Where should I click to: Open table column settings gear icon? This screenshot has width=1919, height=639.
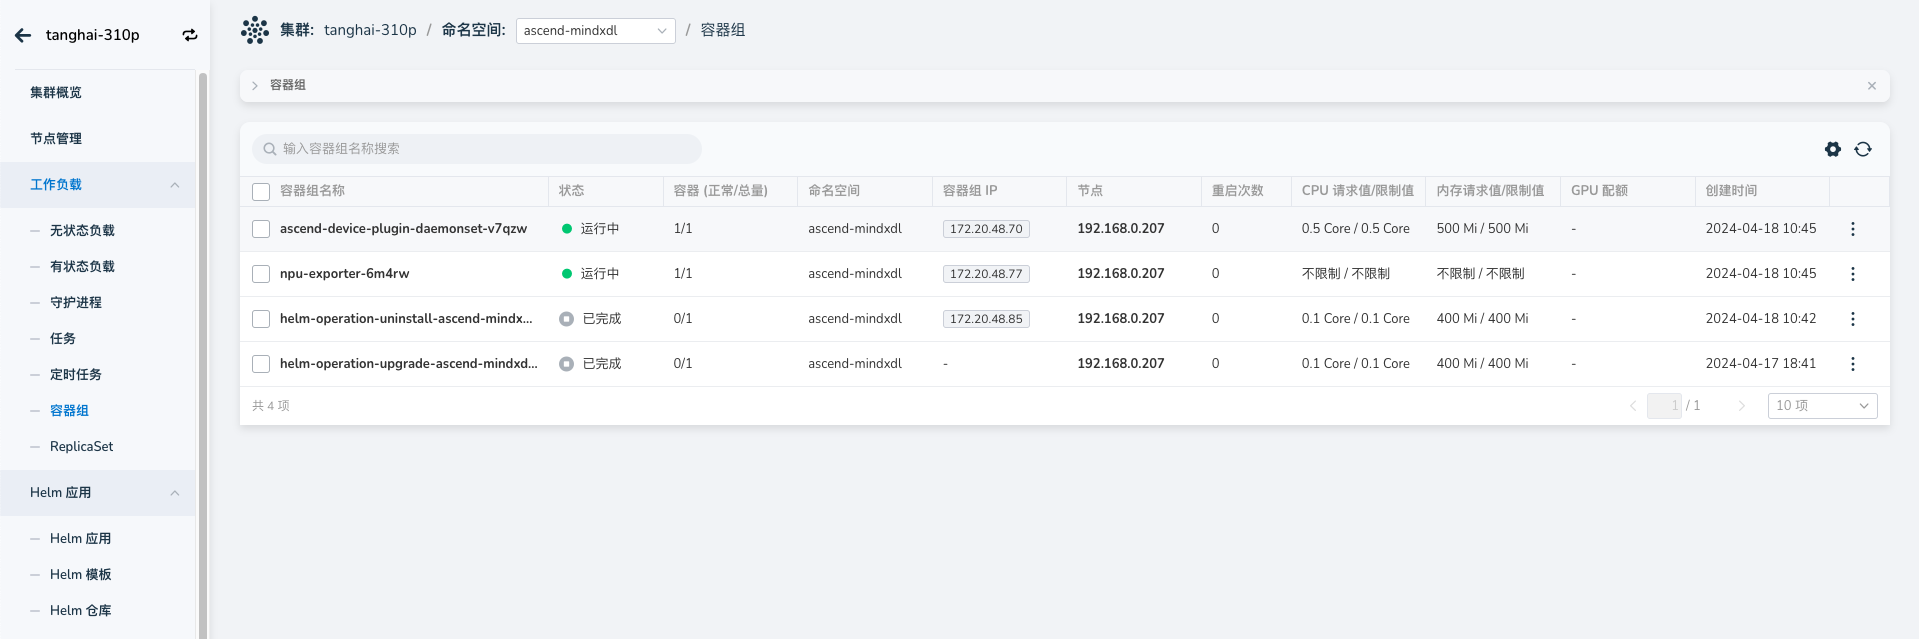pyautogui.click(x=1832, y=149)
